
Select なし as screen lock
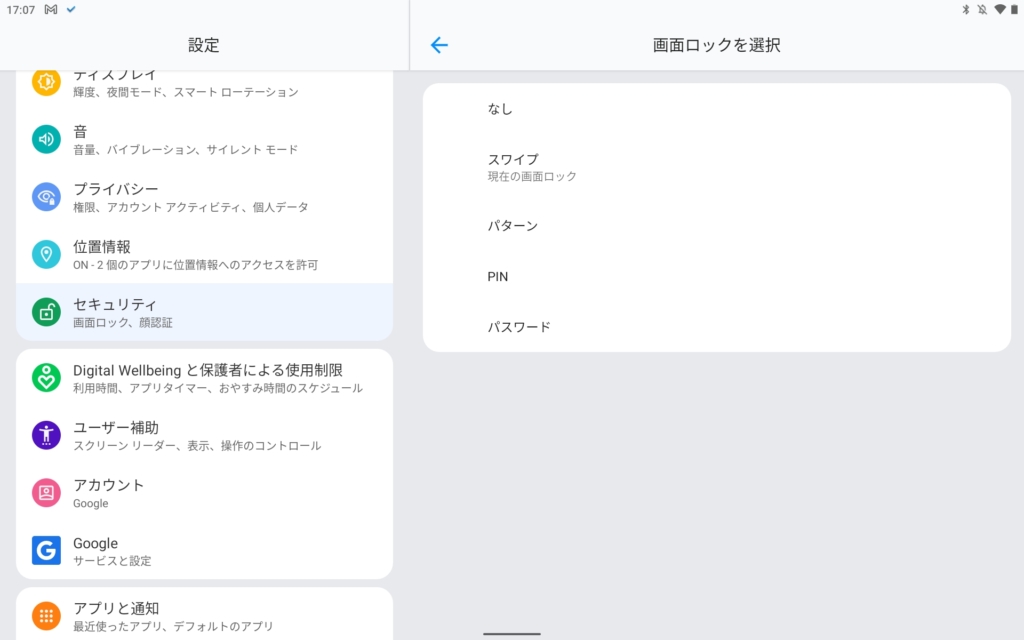[x=500, y=109]
